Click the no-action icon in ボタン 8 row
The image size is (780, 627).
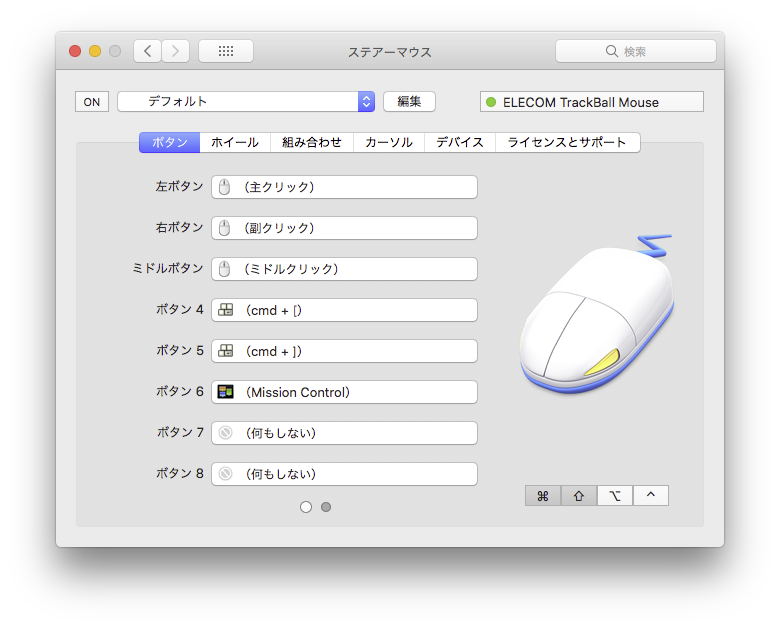click(225, 474)
